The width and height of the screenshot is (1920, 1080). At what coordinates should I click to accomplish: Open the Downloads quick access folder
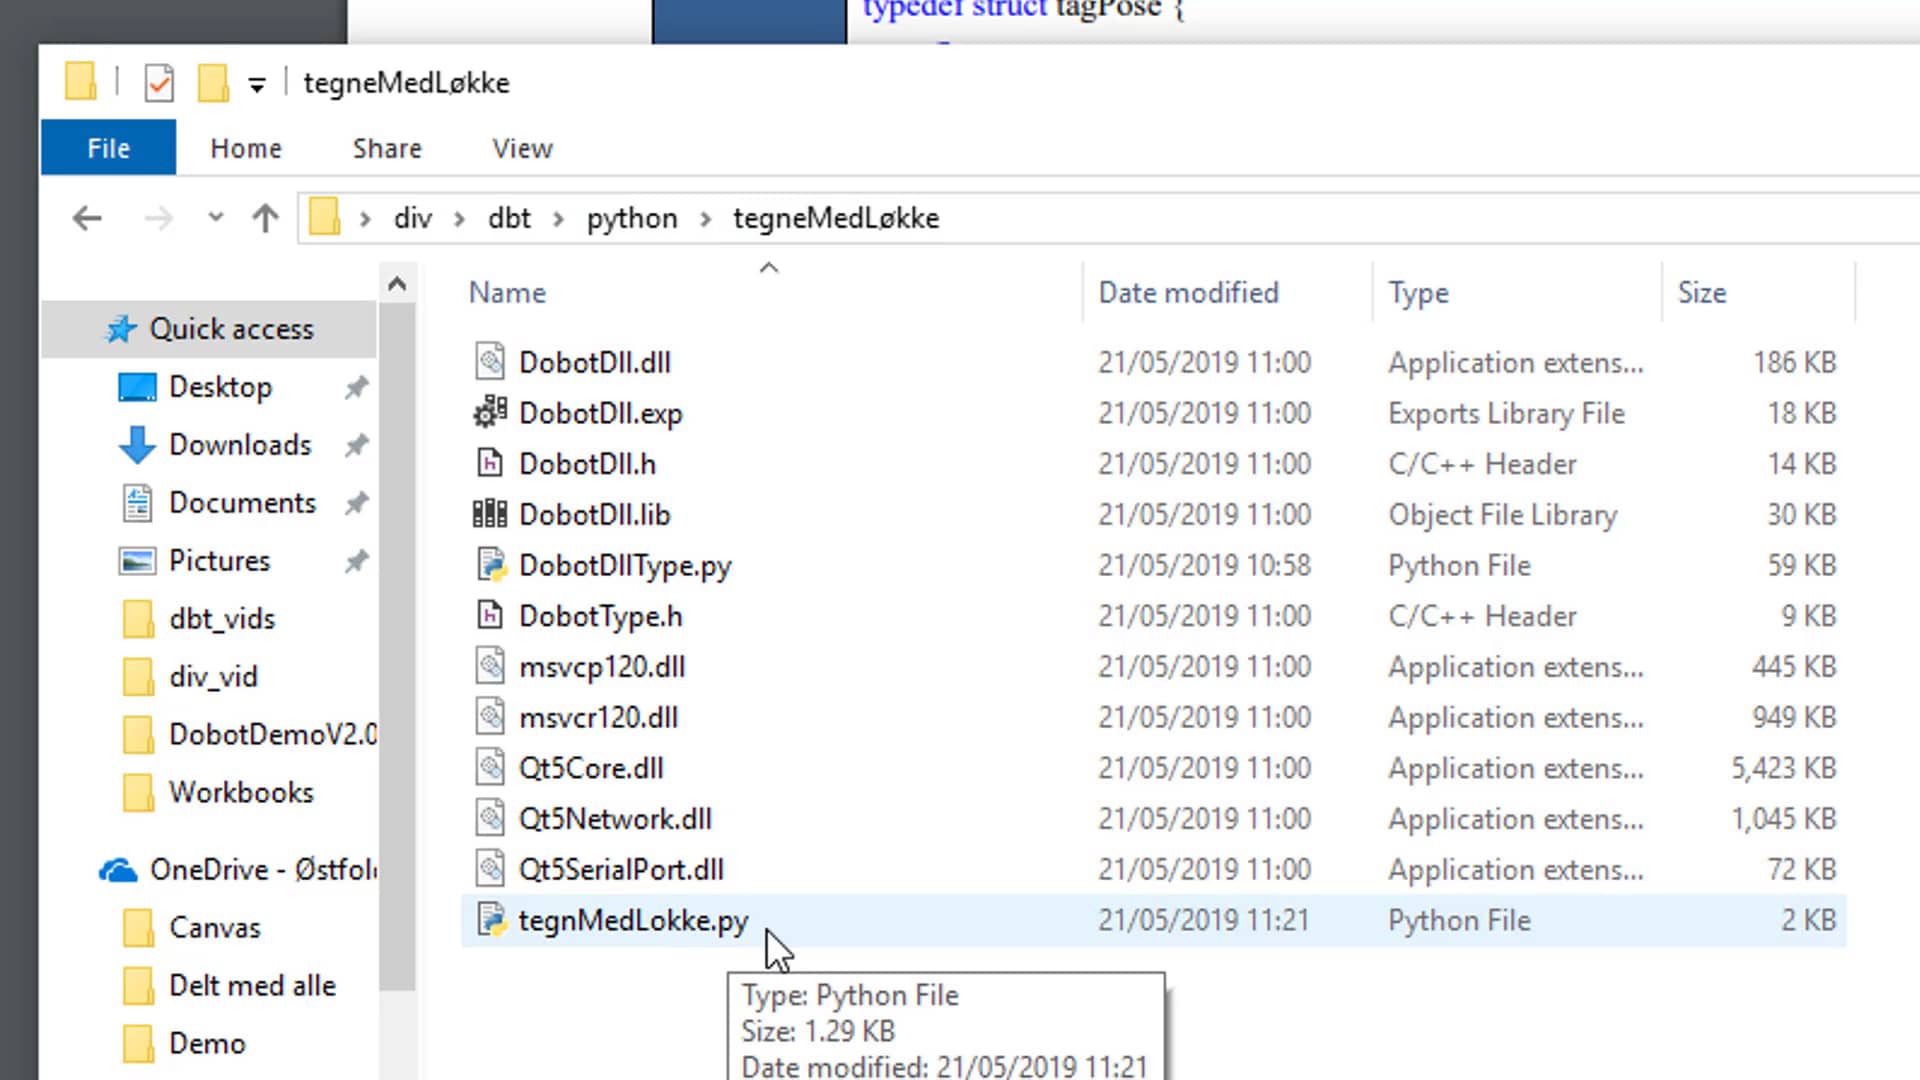240,445
